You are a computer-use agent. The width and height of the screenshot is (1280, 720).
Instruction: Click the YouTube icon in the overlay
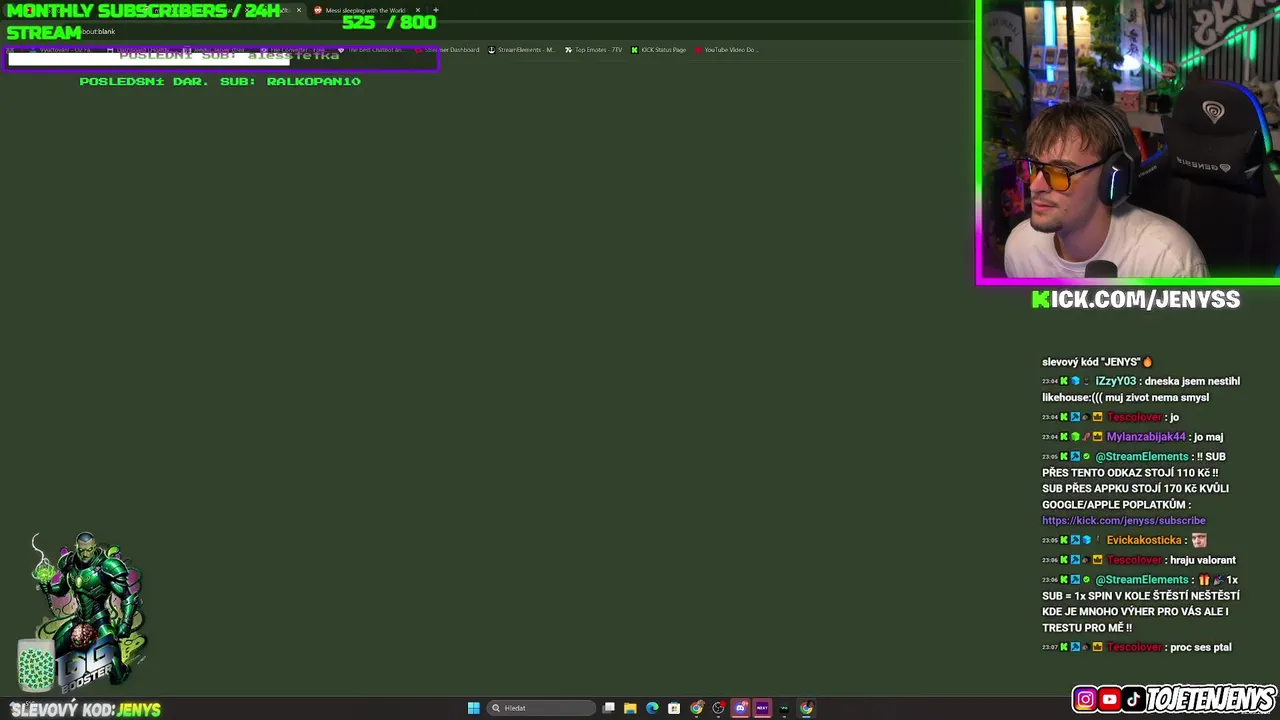(1109, 700)
